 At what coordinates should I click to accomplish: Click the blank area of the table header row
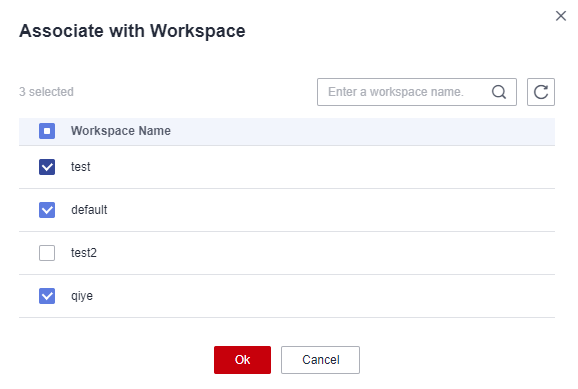point(361,131)
